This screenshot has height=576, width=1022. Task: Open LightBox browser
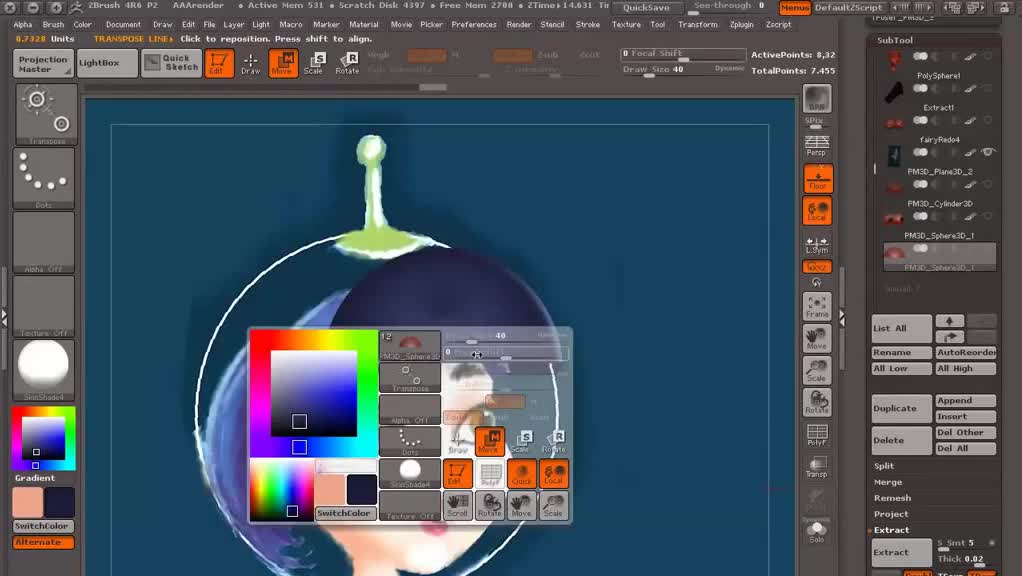pyautogui.click(x=107, y=63)
